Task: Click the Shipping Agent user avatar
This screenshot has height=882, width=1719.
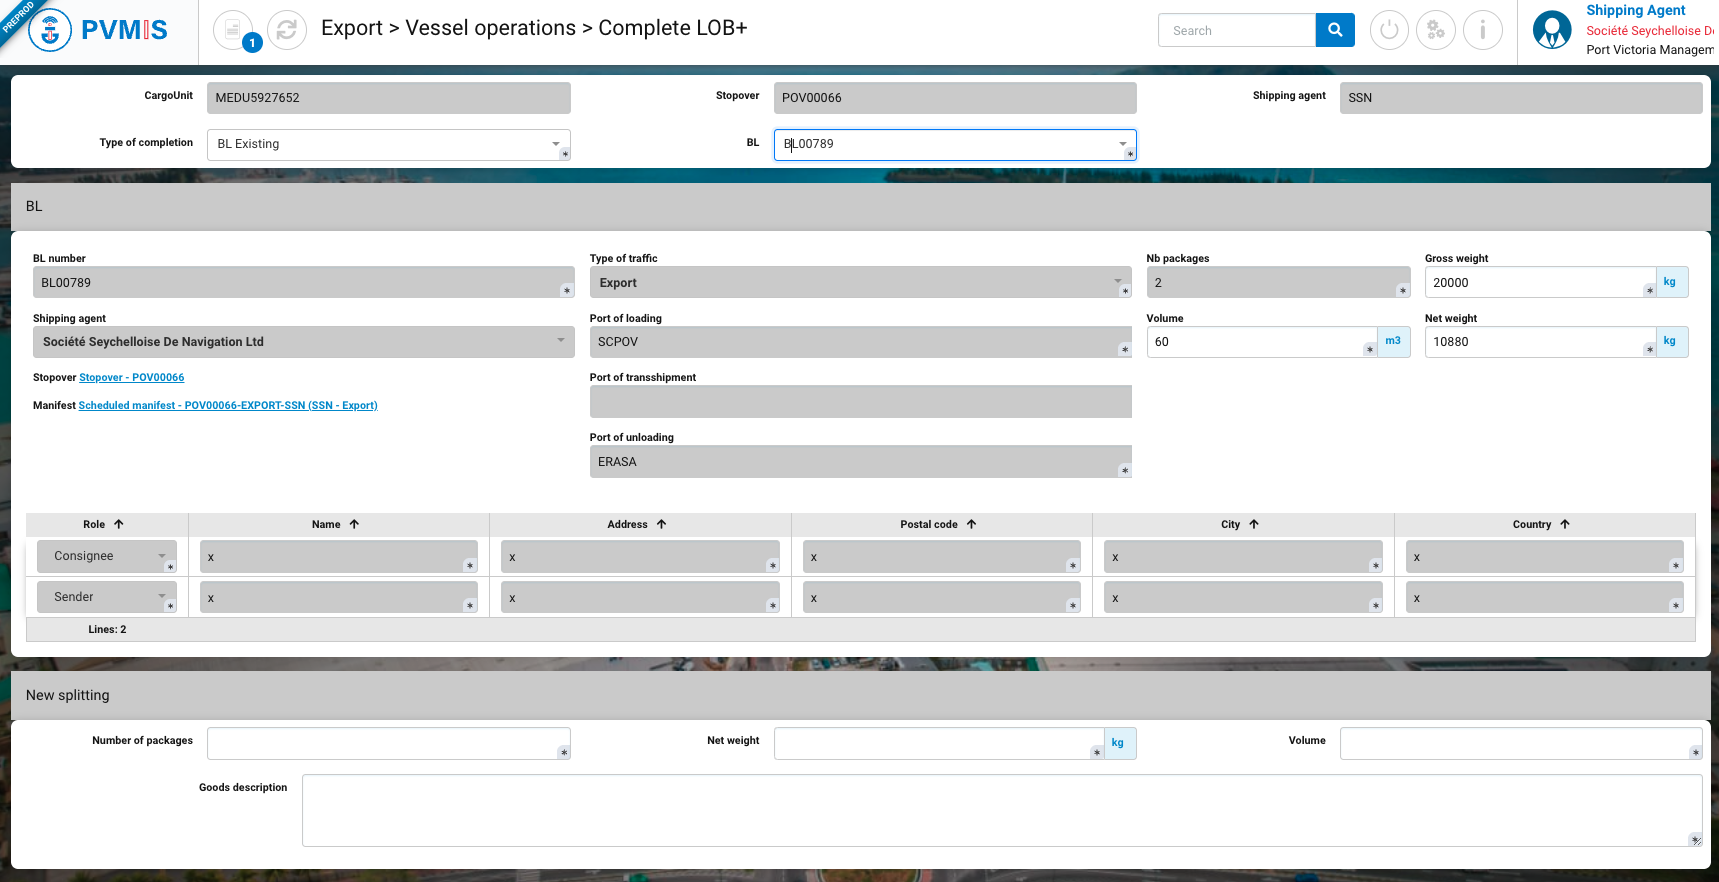Action: click(1552, 30)
